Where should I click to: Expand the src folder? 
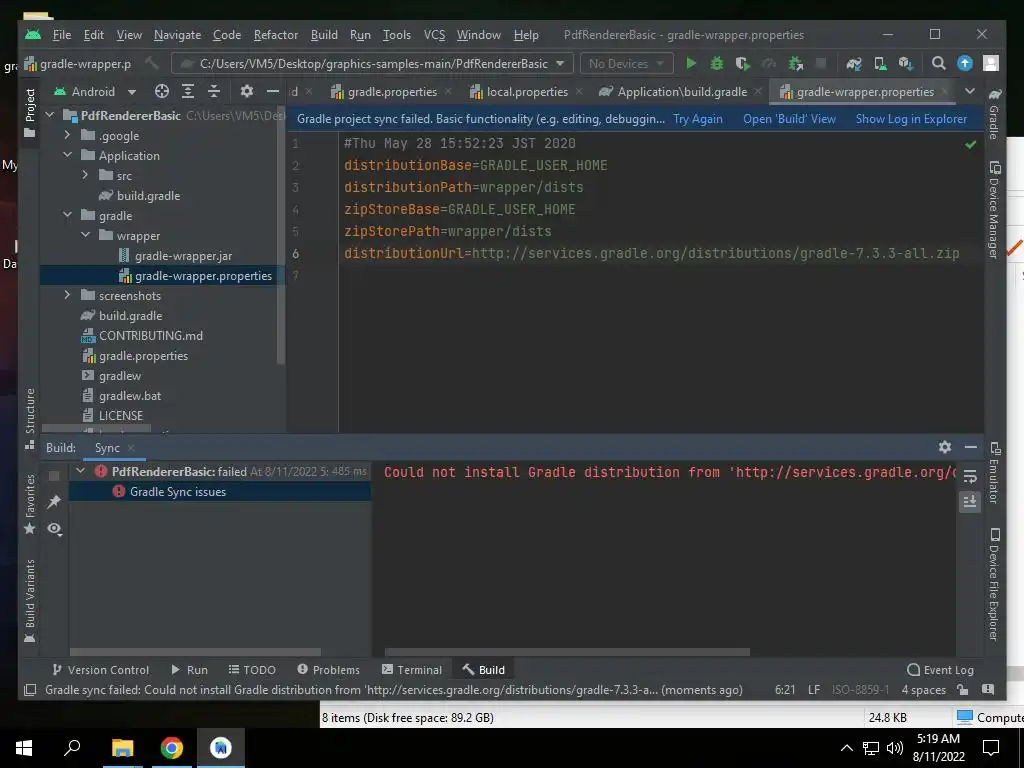tap(86, 175)
